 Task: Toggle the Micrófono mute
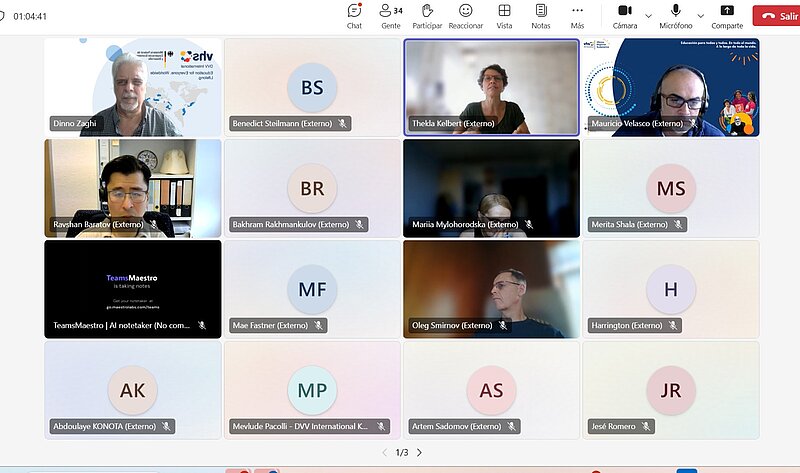tap(676, 14)
